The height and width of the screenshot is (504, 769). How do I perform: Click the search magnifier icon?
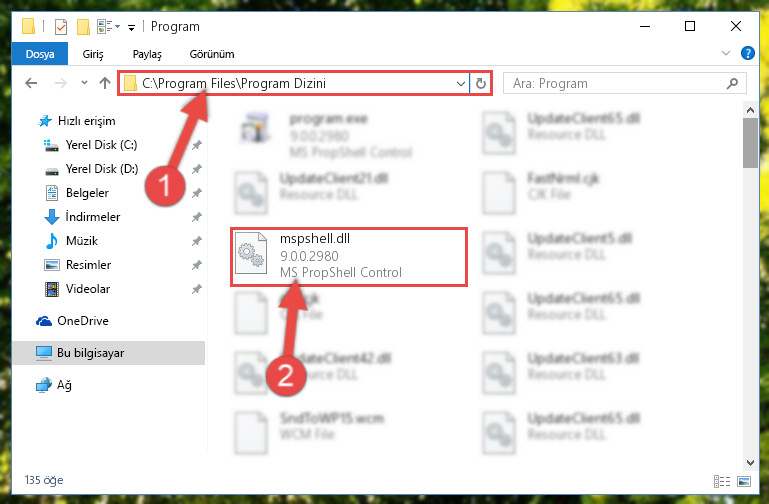tap(732, 84)
